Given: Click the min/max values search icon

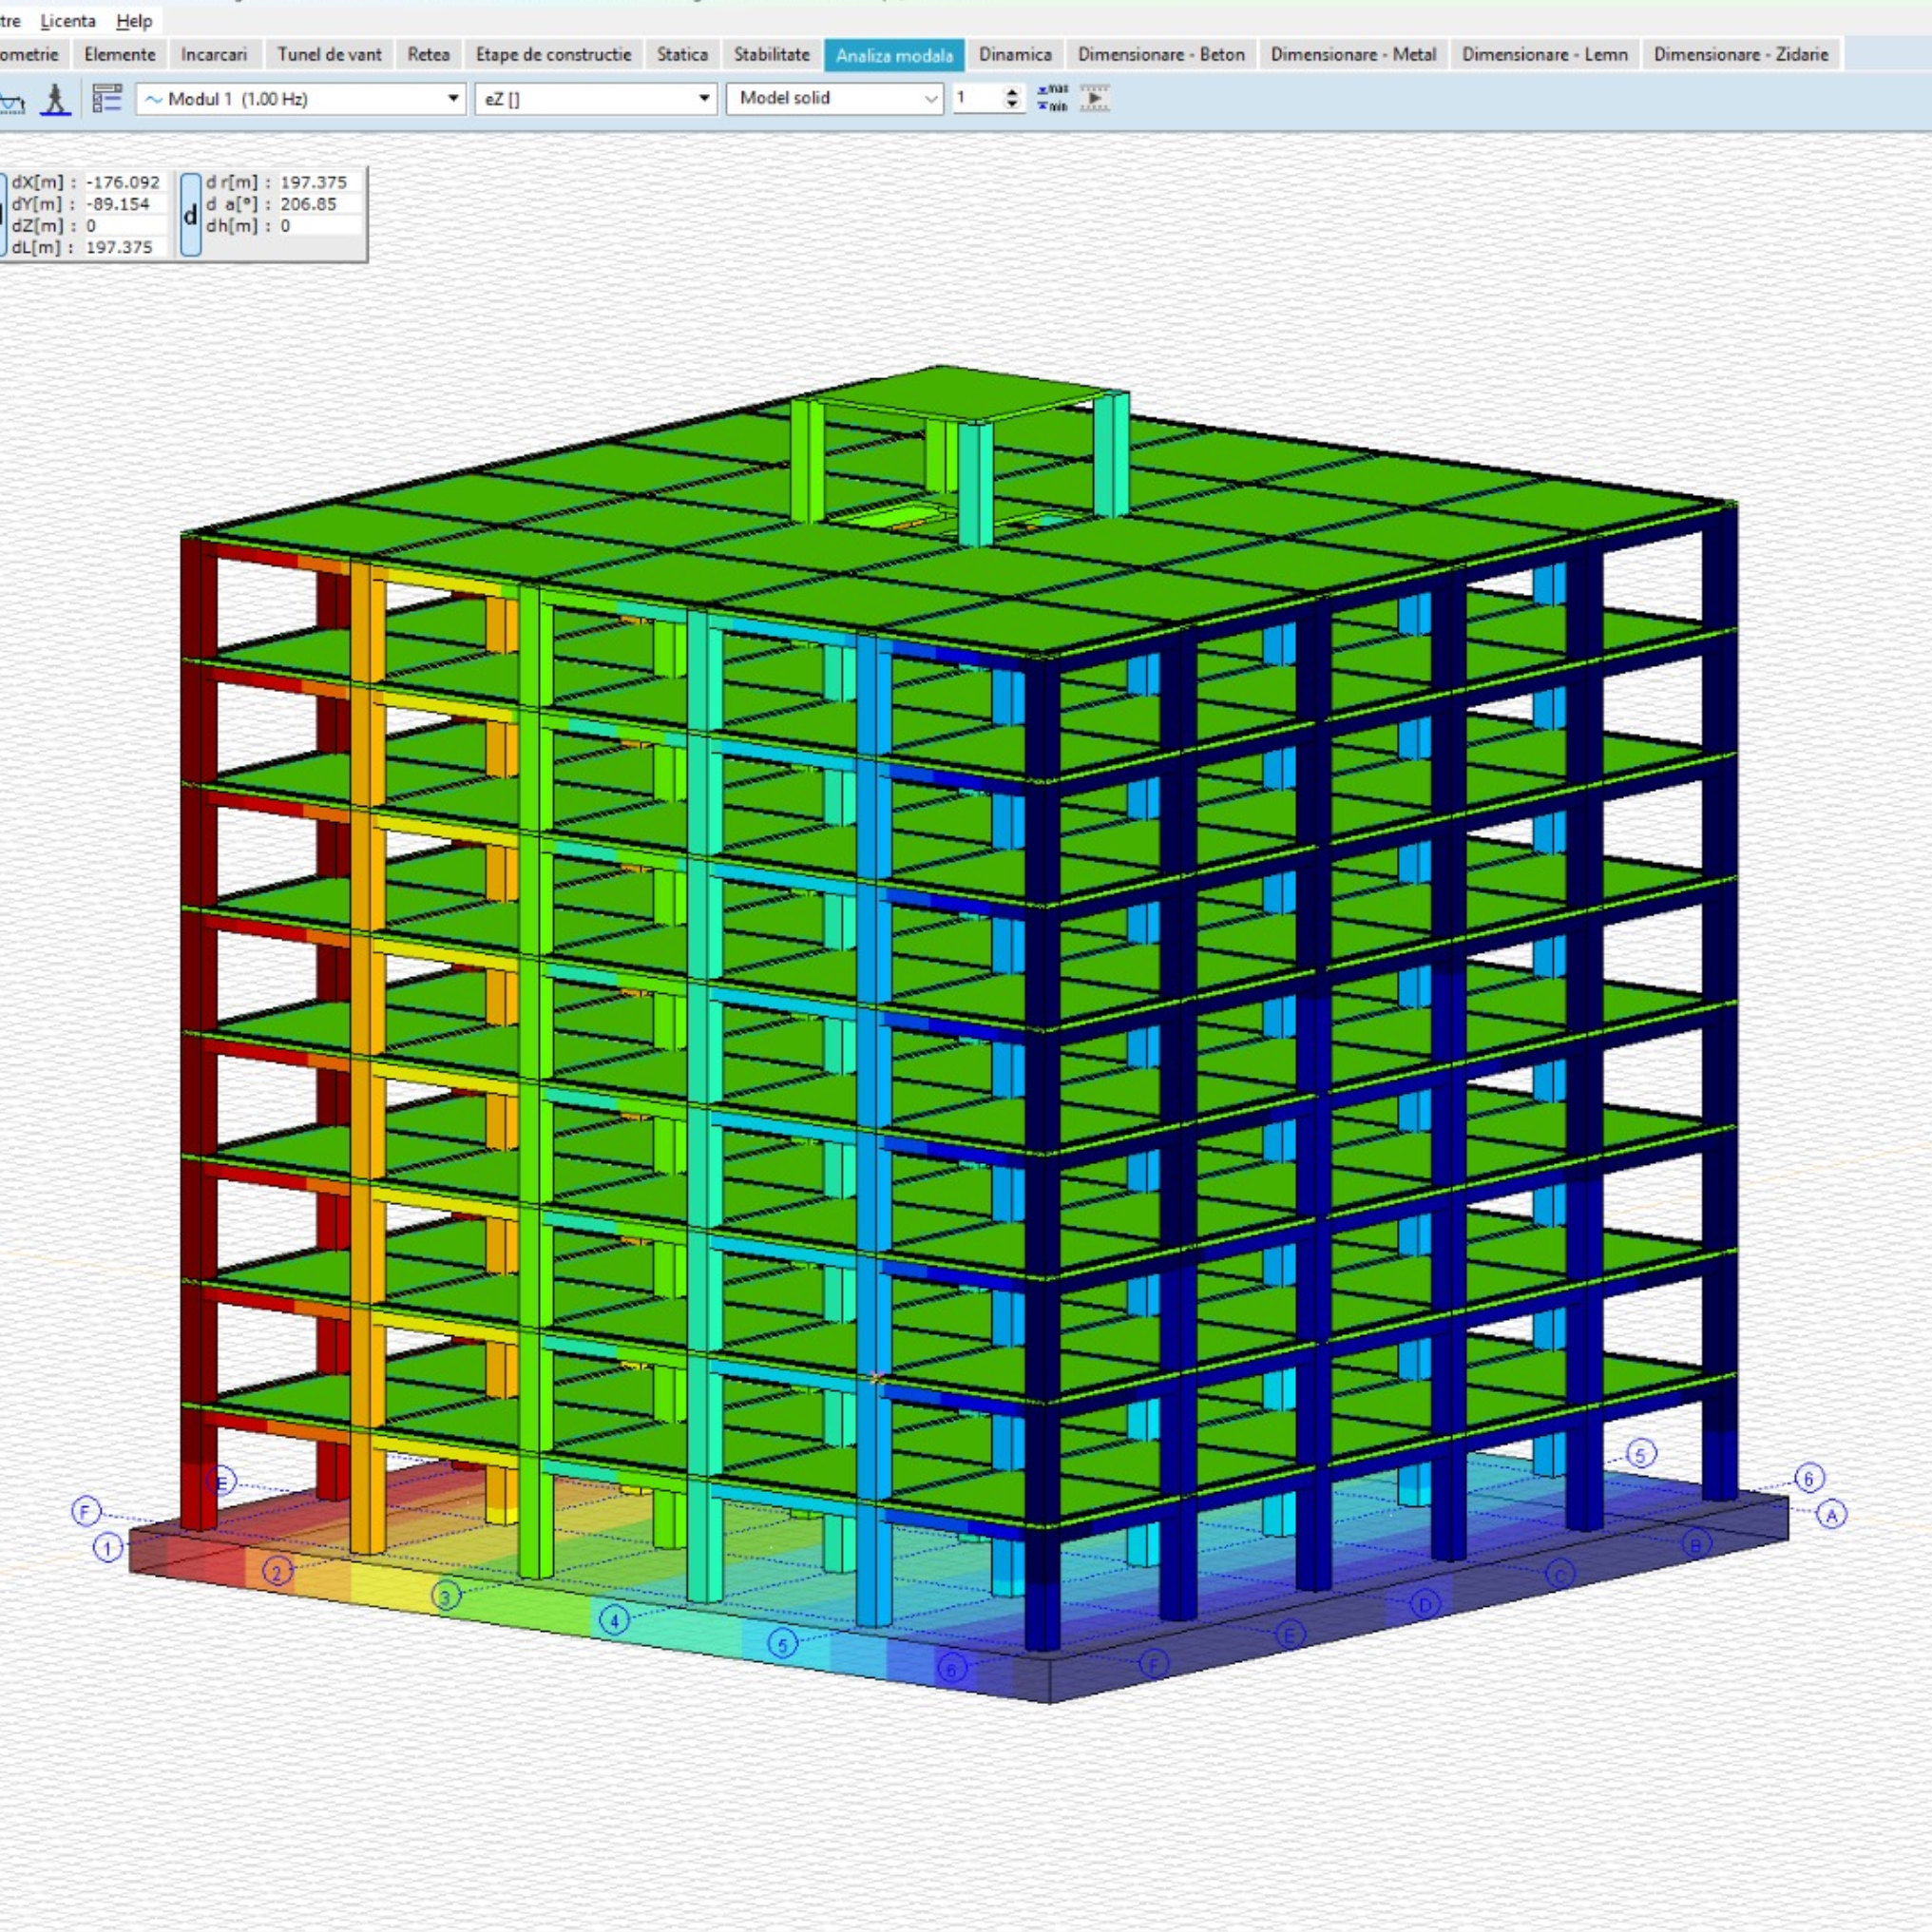Looking at the screenshot, I should pyautogui.click(x=1052, y=98).
